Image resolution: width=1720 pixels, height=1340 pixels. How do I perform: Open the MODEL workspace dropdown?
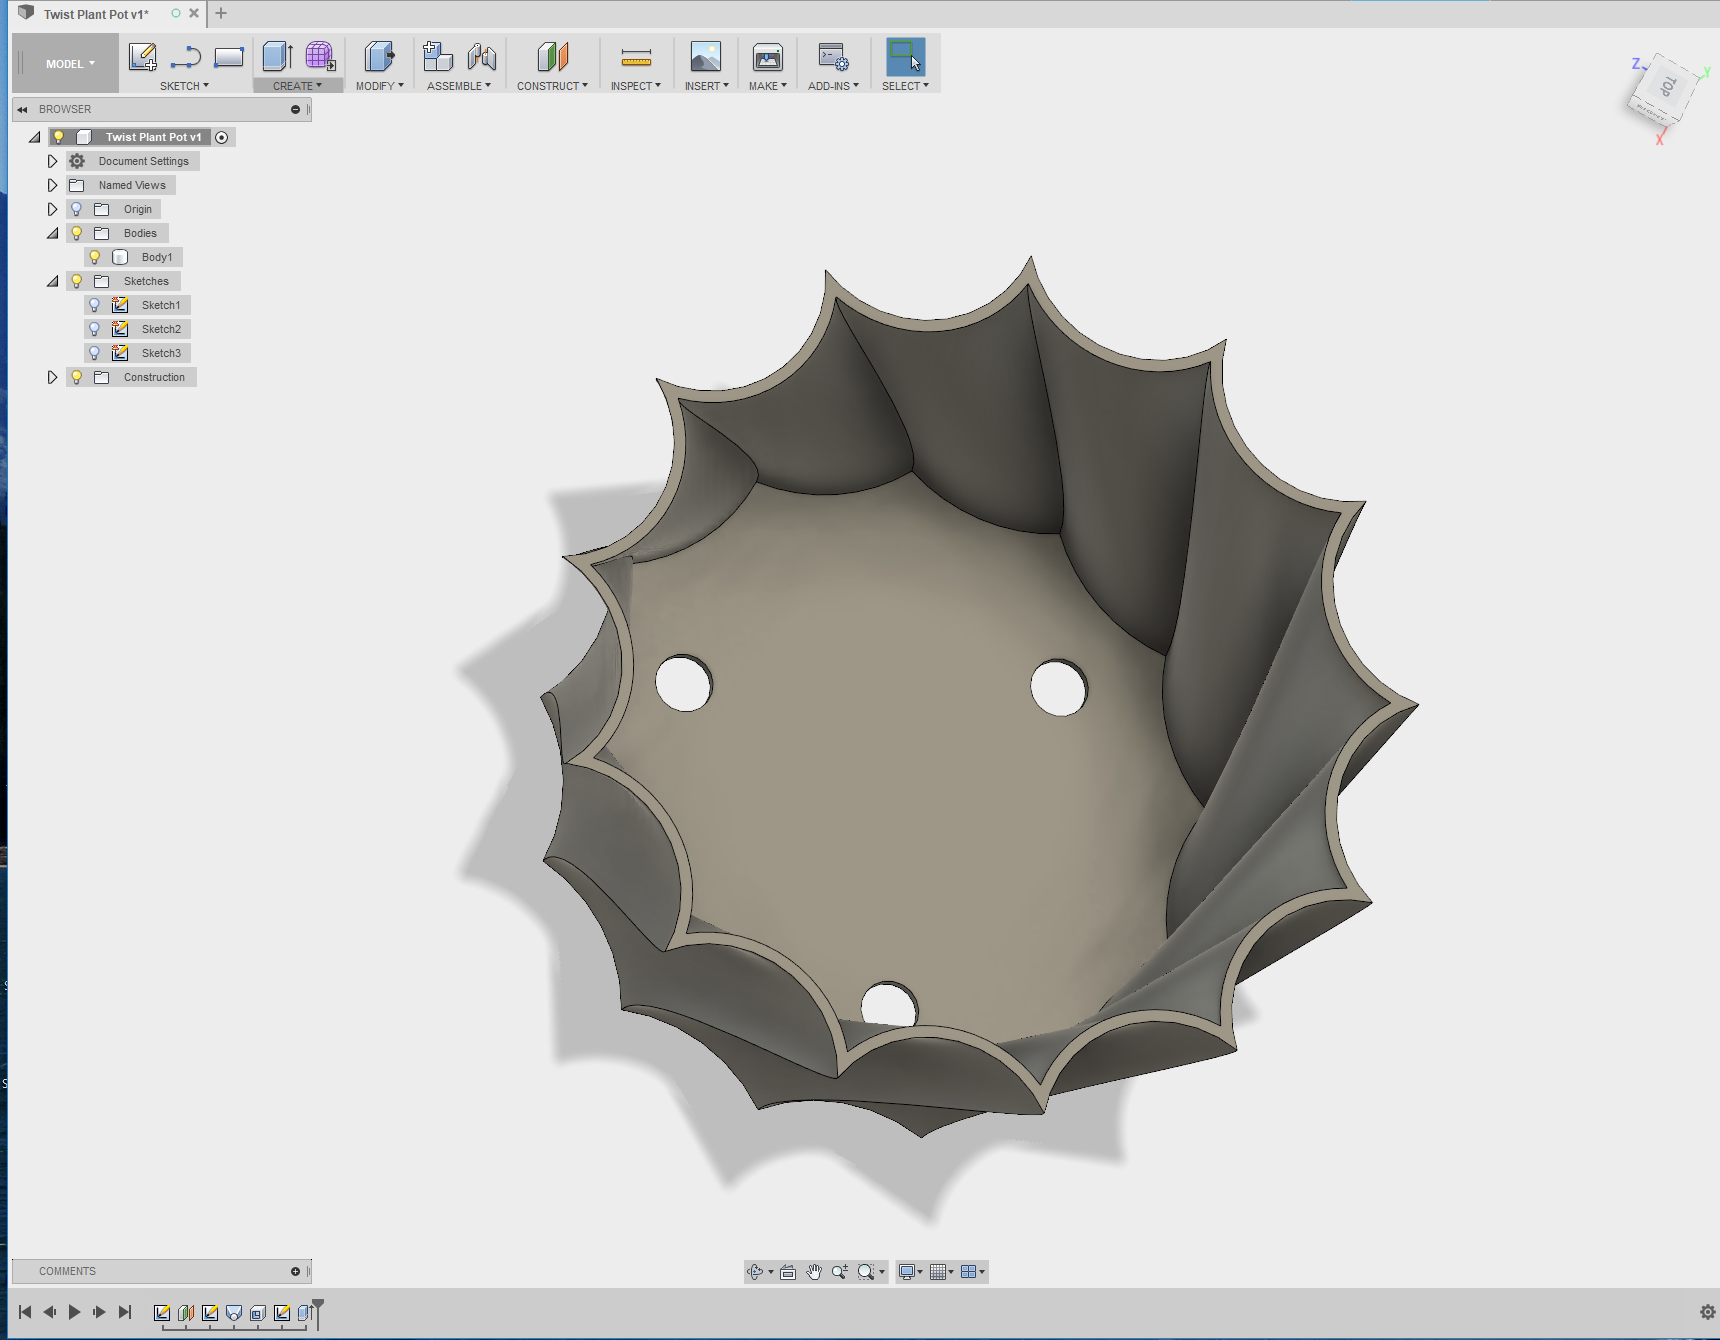[70, 64]
